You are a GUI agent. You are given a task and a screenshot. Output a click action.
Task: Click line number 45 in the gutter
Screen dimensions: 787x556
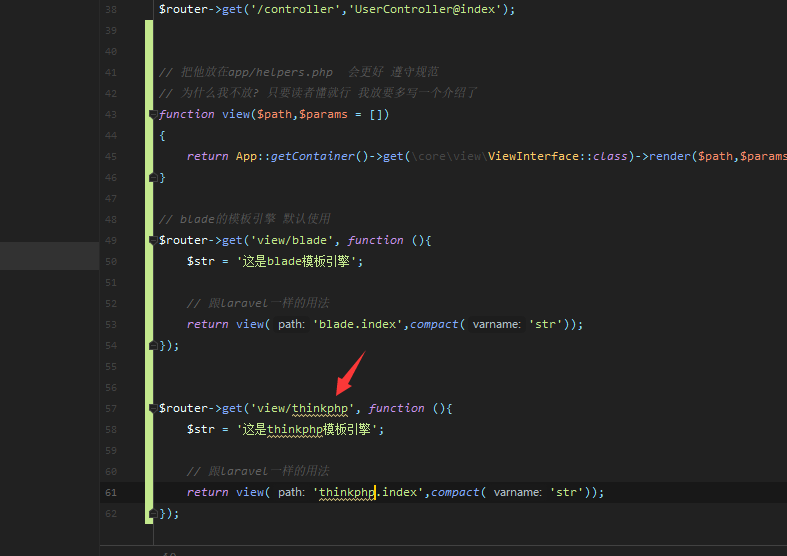(111, 157)
